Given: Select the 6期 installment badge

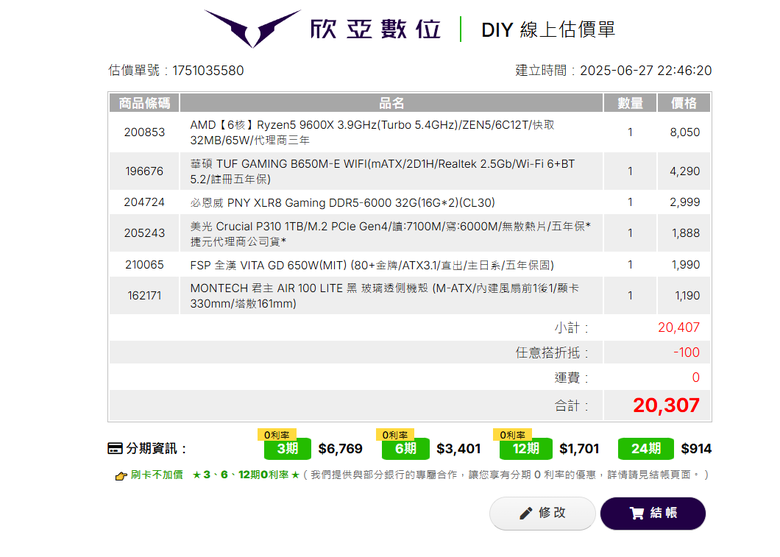Looking at the screenshot, I should coord(405,449).
